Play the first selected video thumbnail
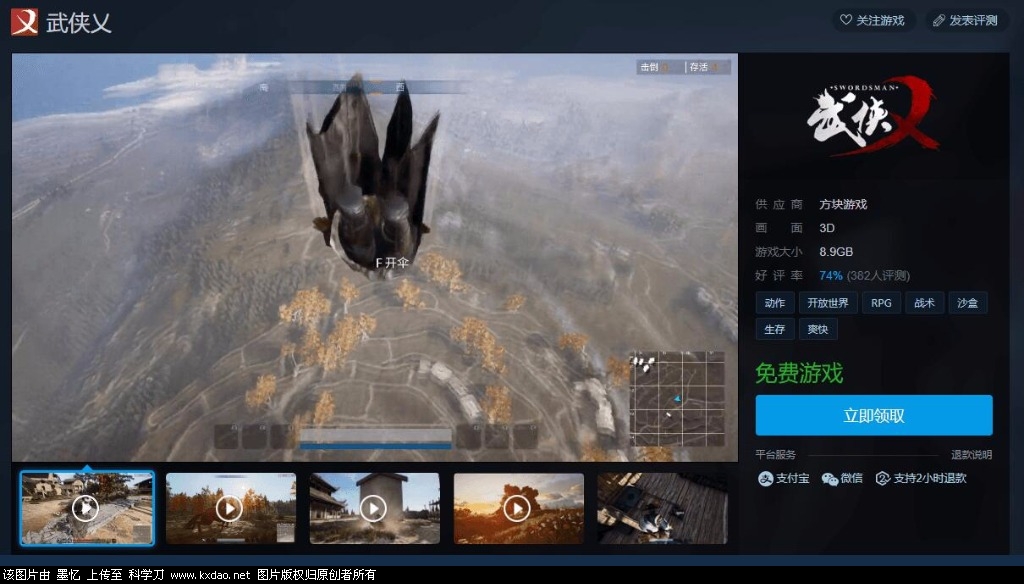 pyautogui.click(x=87, y=509)
